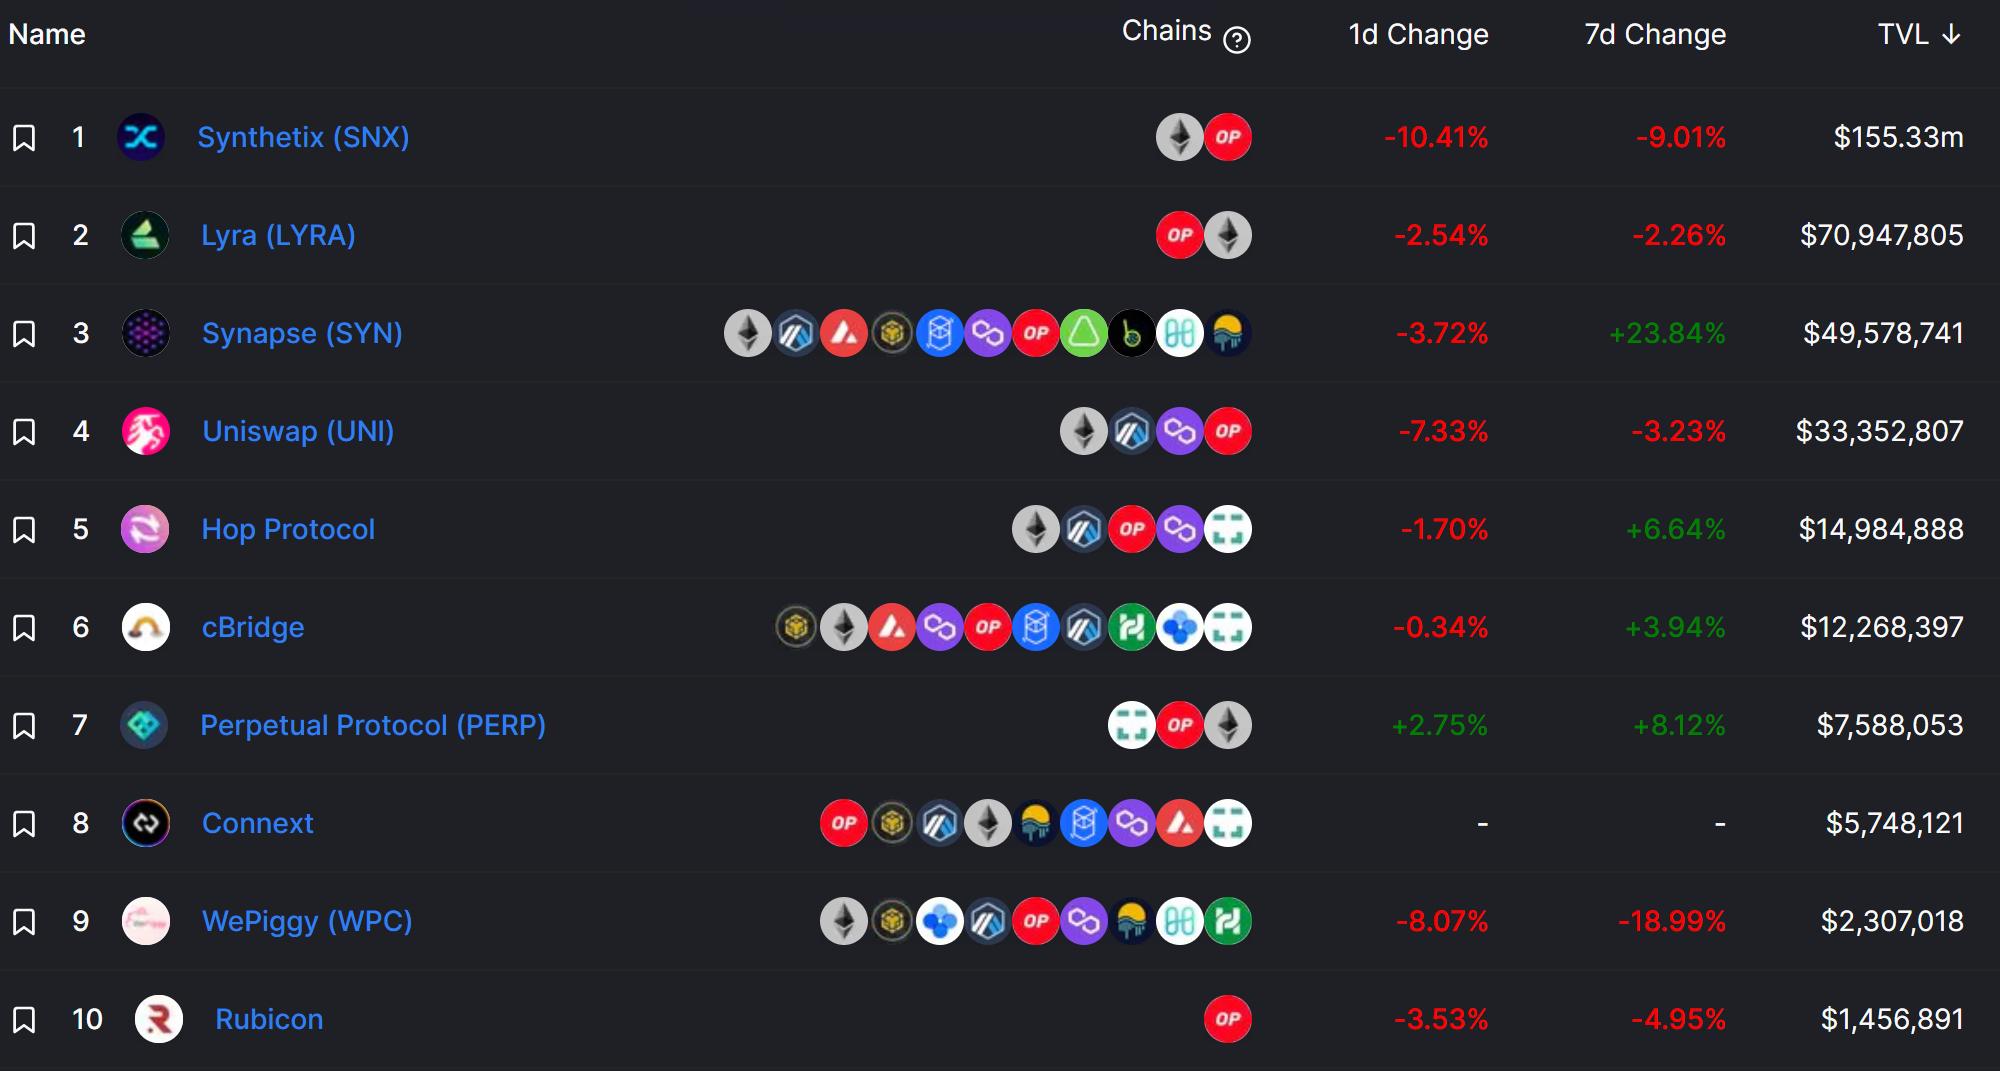This screenshot has width=2000, height=1071.
Task: Click the Name column header
Action: tap(47, 34)
